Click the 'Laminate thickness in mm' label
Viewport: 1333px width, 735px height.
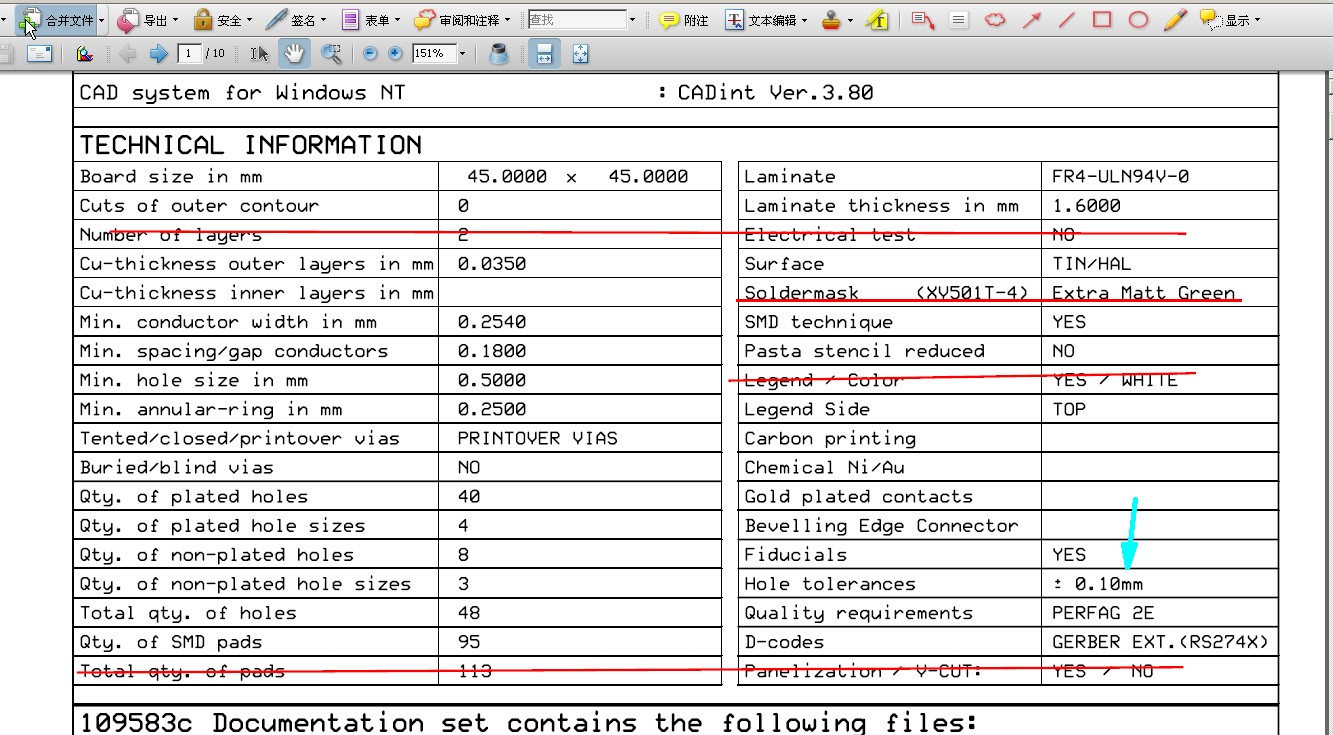tap(881, 206)
